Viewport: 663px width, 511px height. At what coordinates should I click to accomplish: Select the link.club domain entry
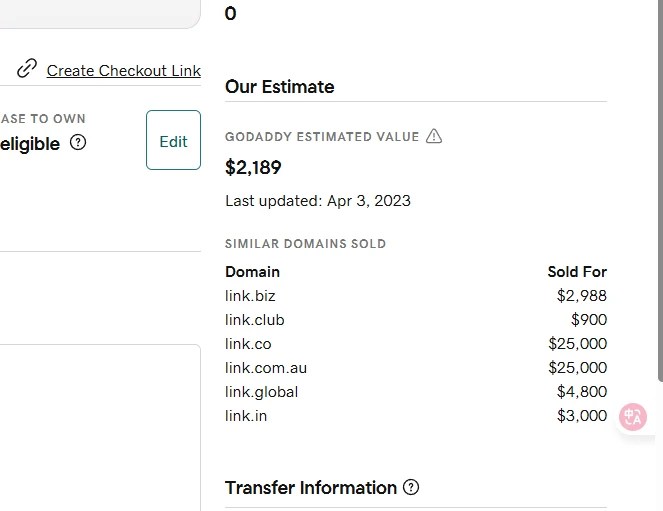pos(255,320)
